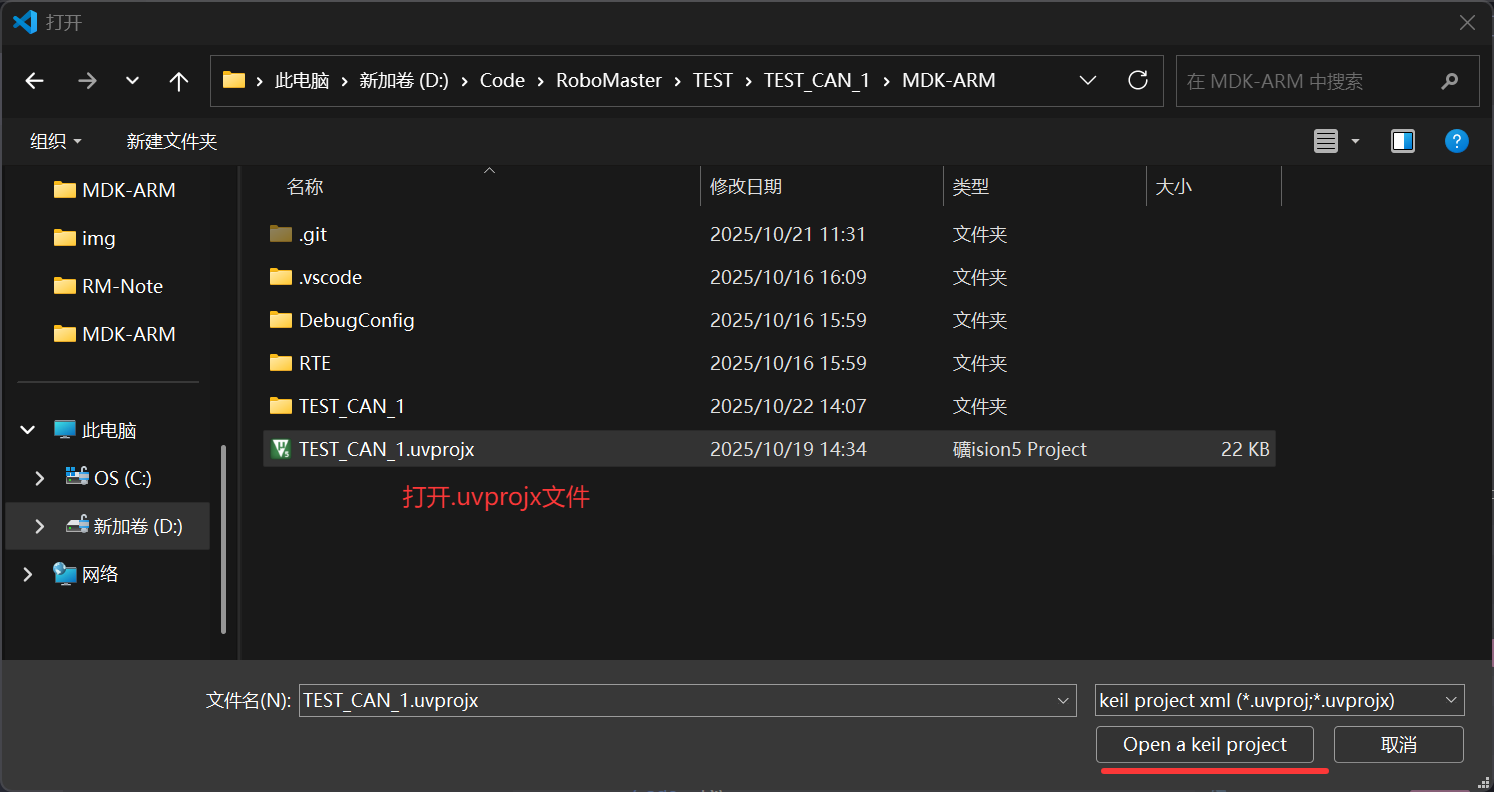Viewport: 1494px width, 792px height.
Task: Click search magnifier in MDK-ARM search box
Action: [x=1449, y=81]
